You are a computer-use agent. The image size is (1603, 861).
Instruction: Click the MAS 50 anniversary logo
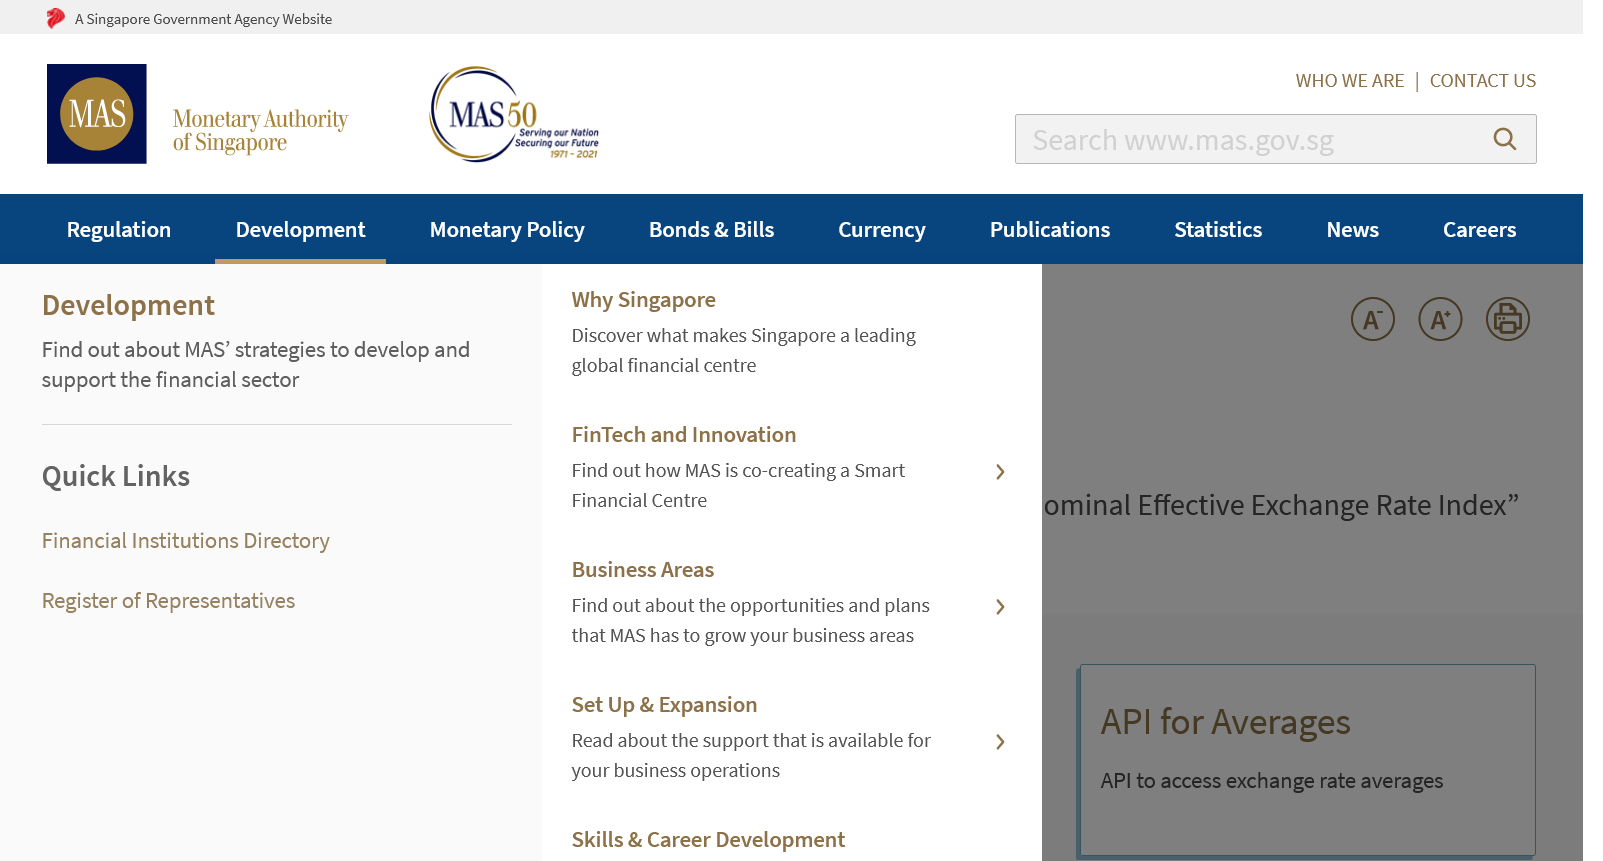tap(514, 115)
